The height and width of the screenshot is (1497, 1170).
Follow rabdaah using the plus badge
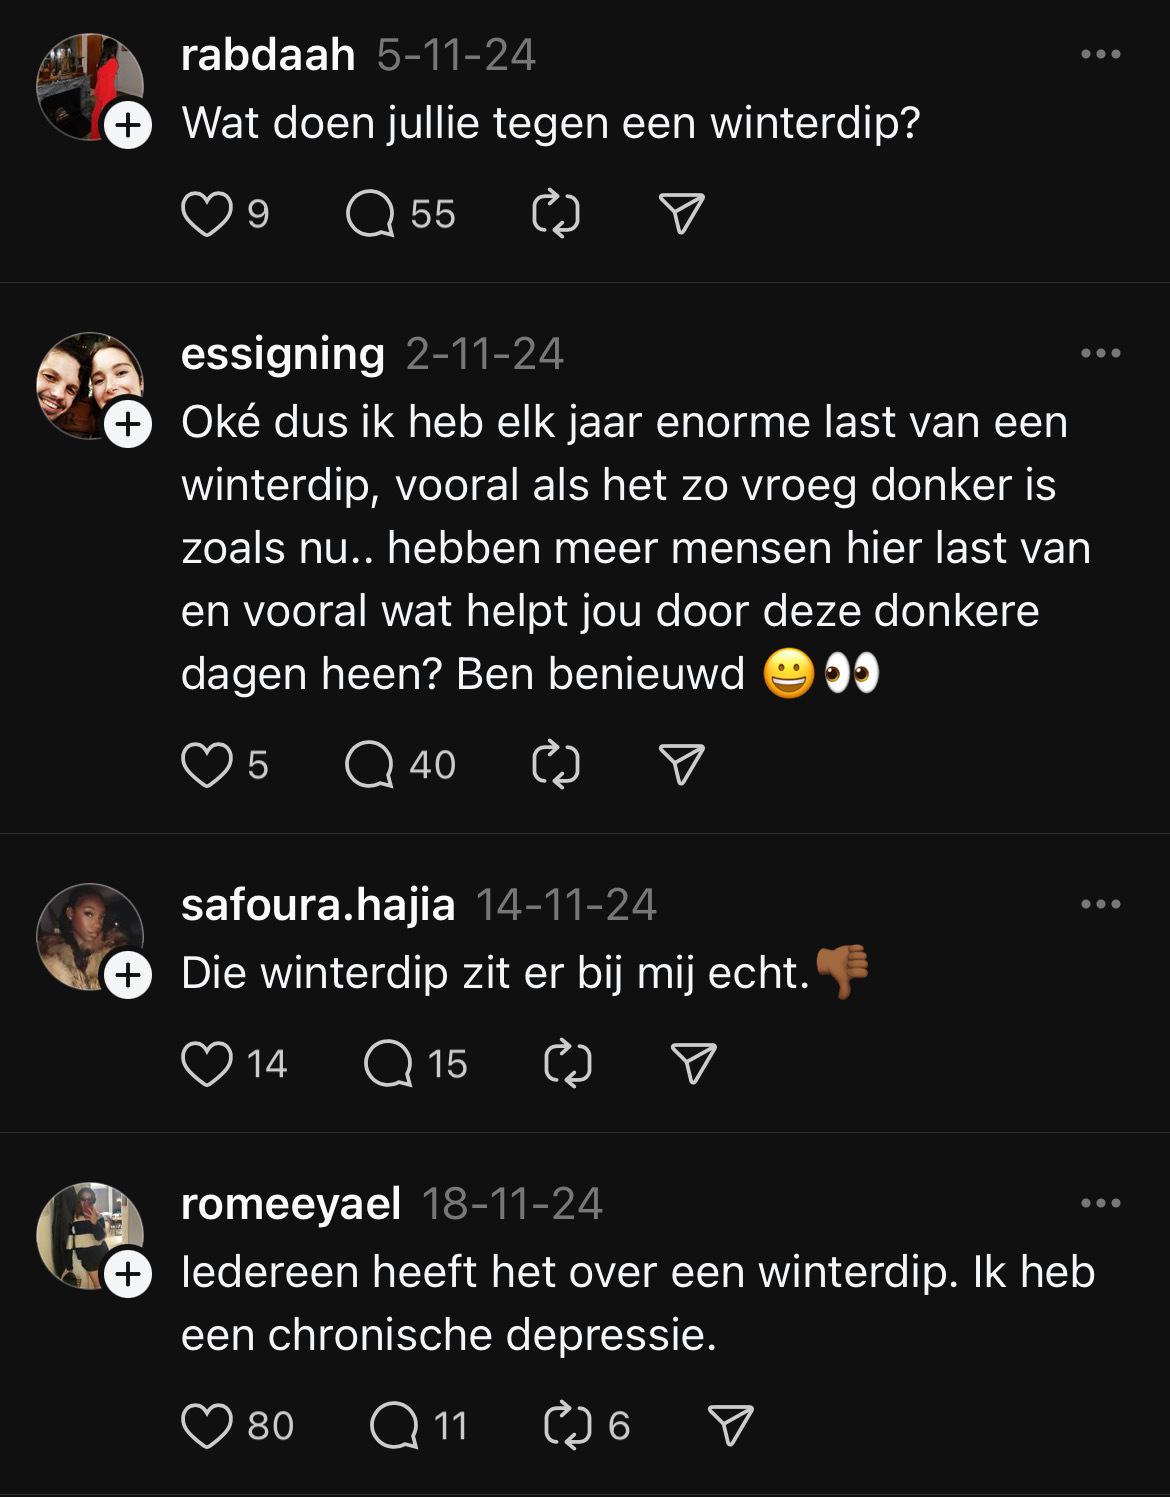tap(128, 126)
